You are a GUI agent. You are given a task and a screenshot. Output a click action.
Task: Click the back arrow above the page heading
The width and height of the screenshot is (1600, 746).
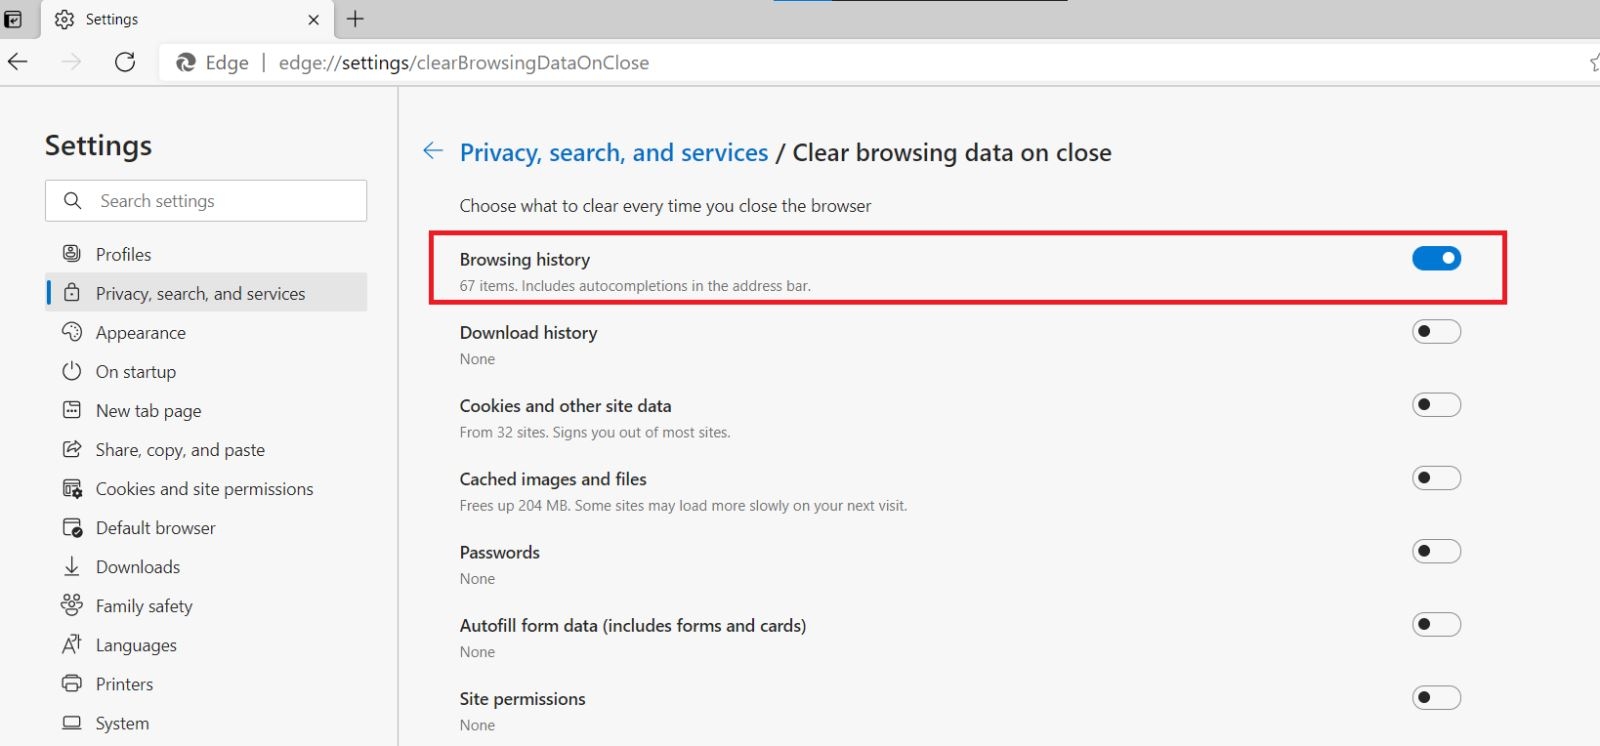click(432, 151)
